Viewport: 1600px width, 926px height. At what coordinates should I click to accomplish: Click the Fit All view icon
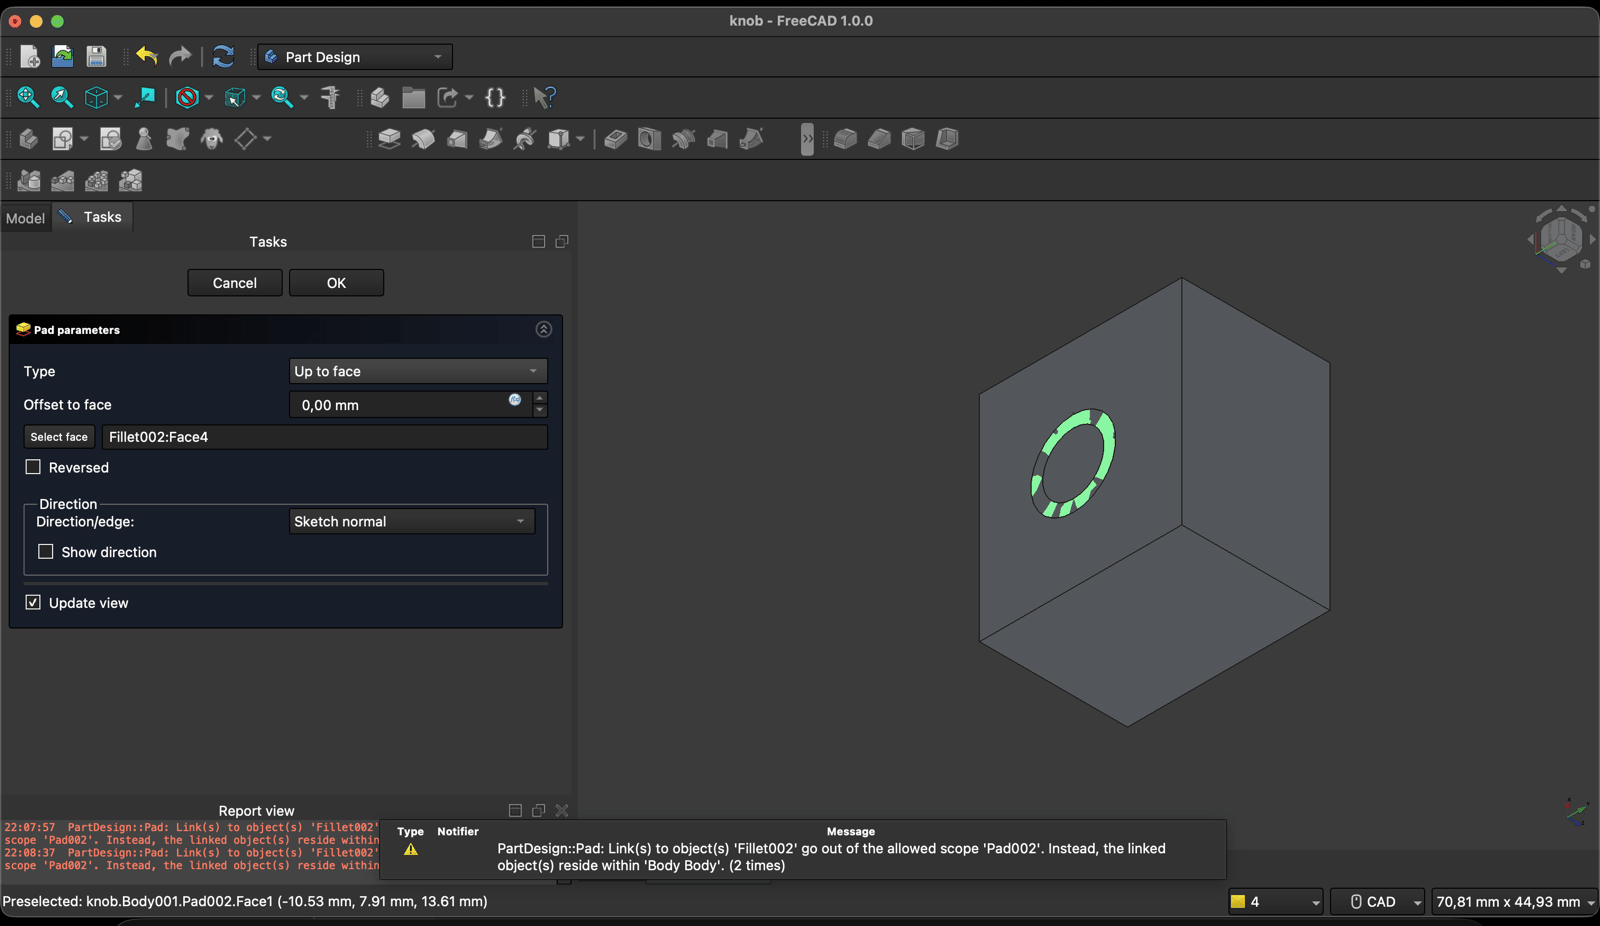tap(28, 97)
